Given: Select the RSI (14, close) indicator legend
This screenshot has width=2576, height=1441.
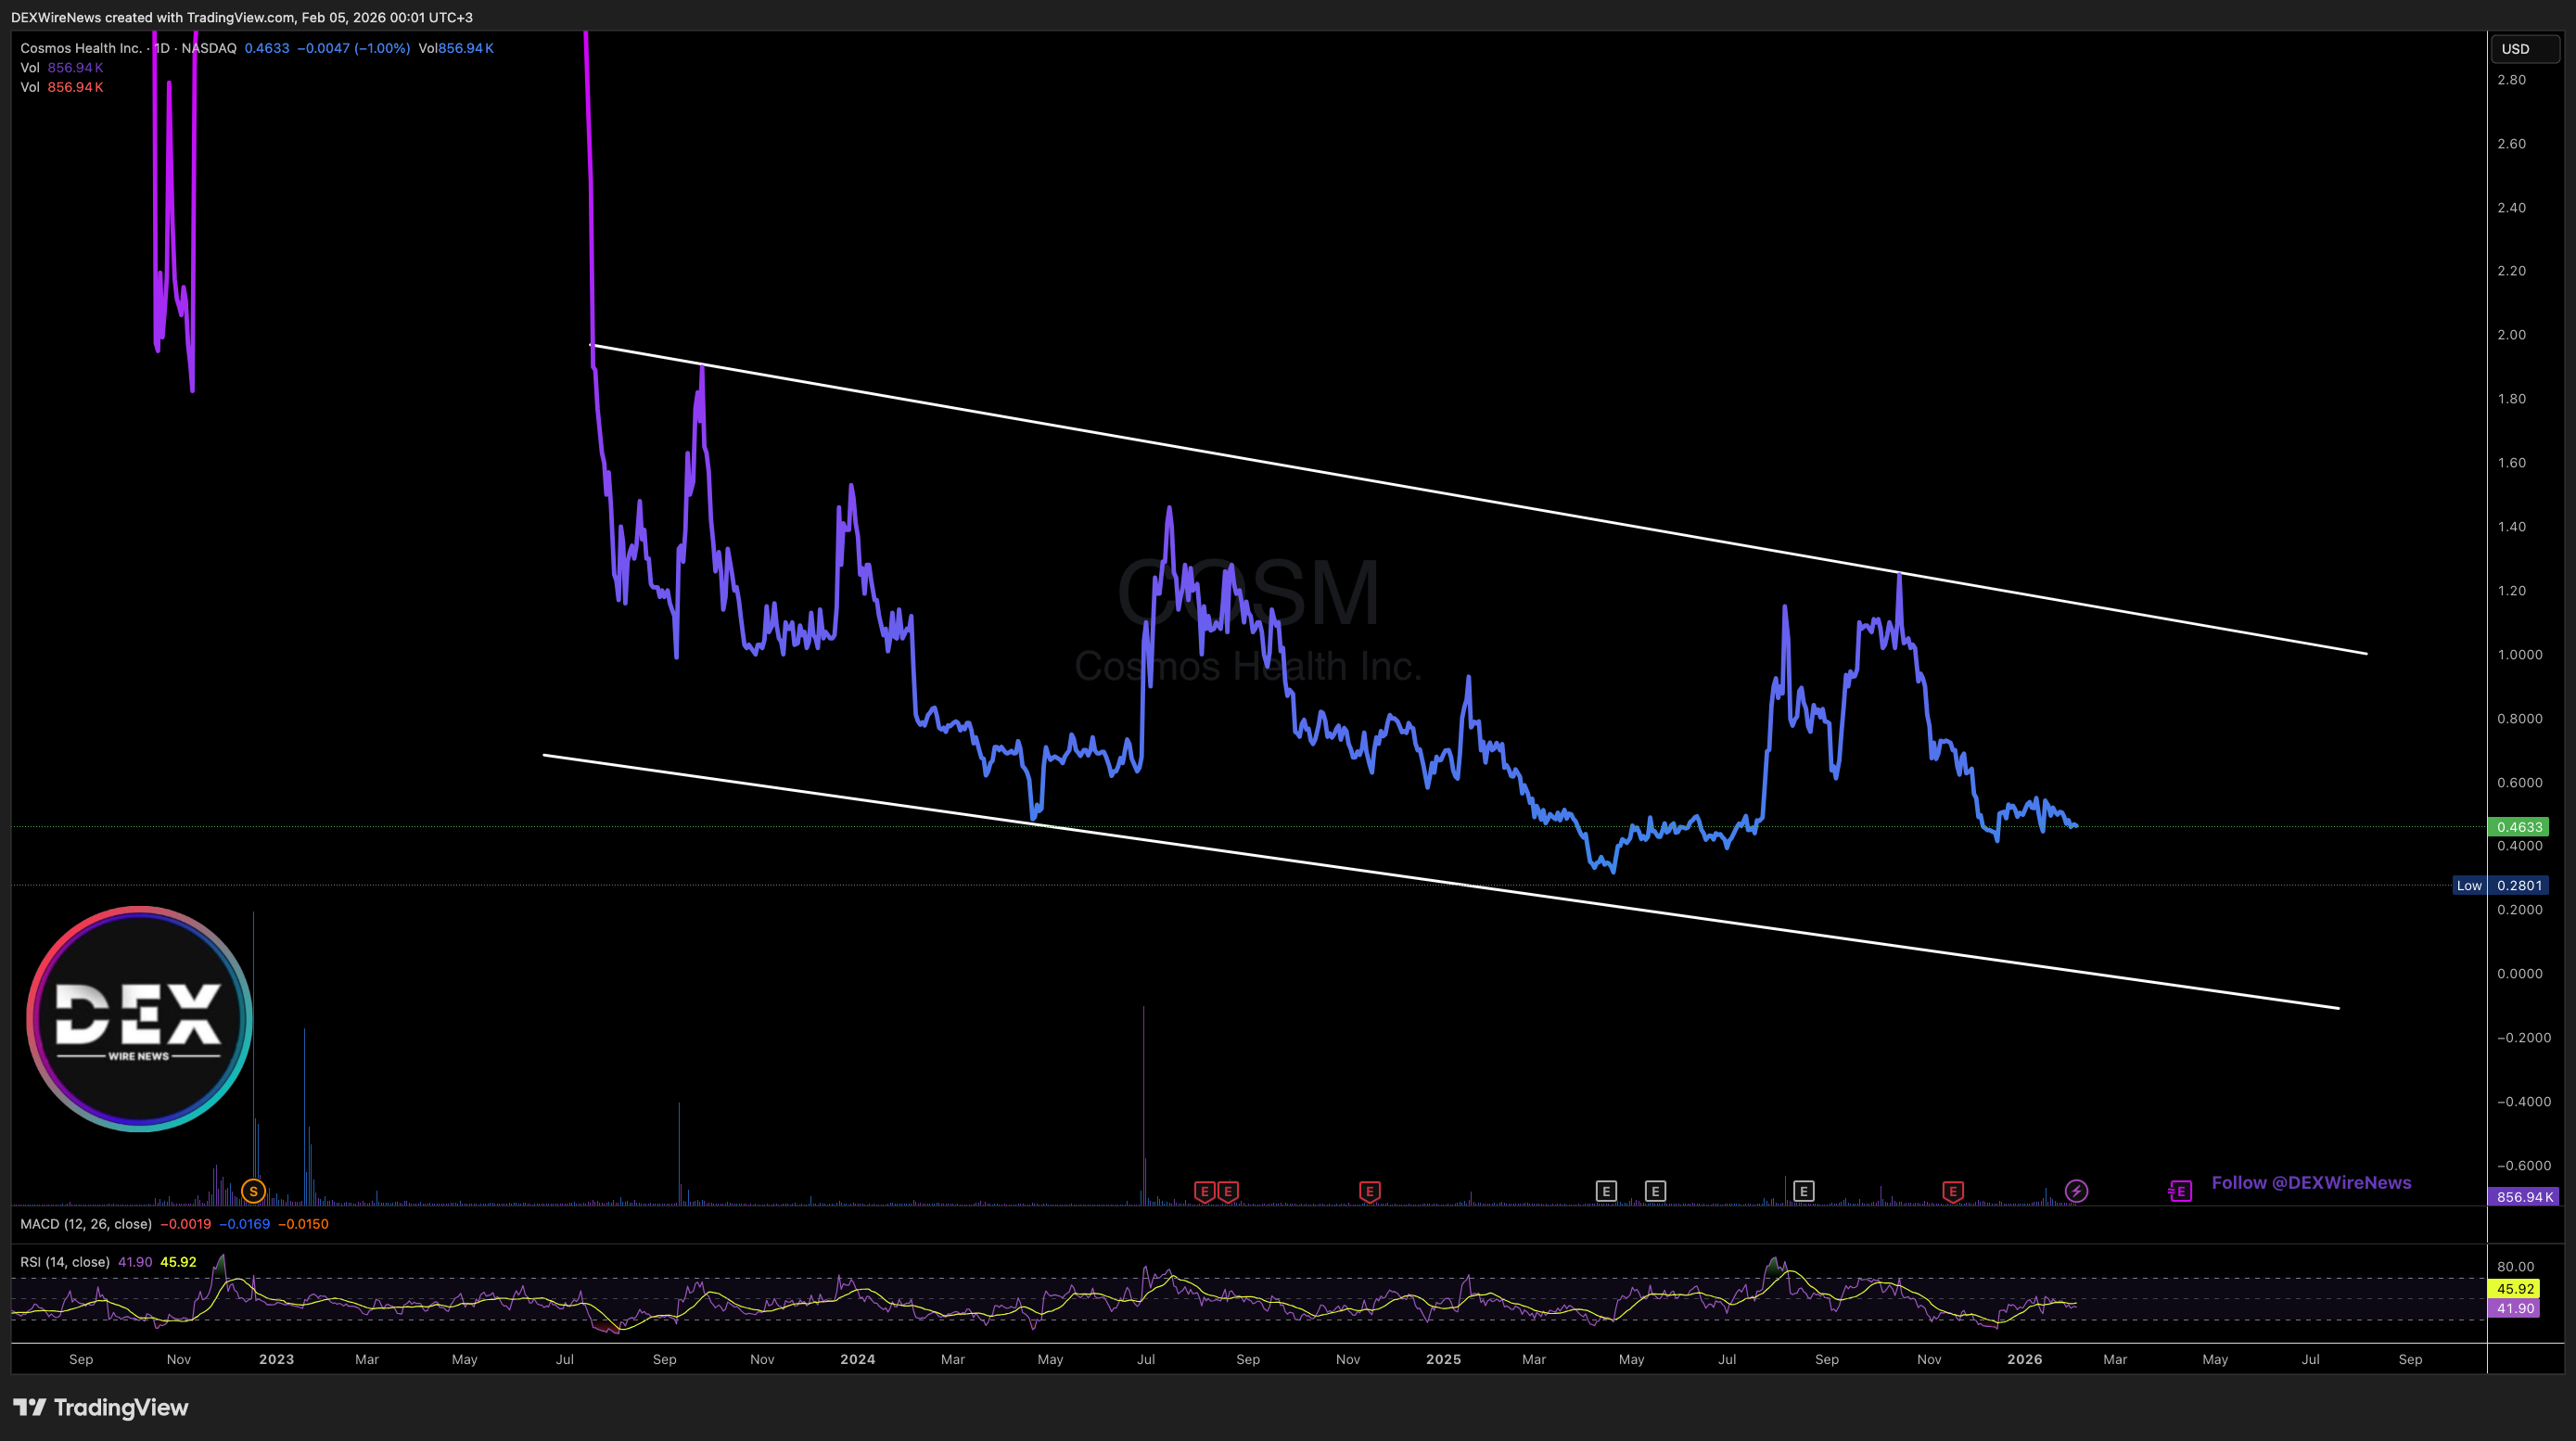Looking at the screenshot, I should [x=65, y=1262].
